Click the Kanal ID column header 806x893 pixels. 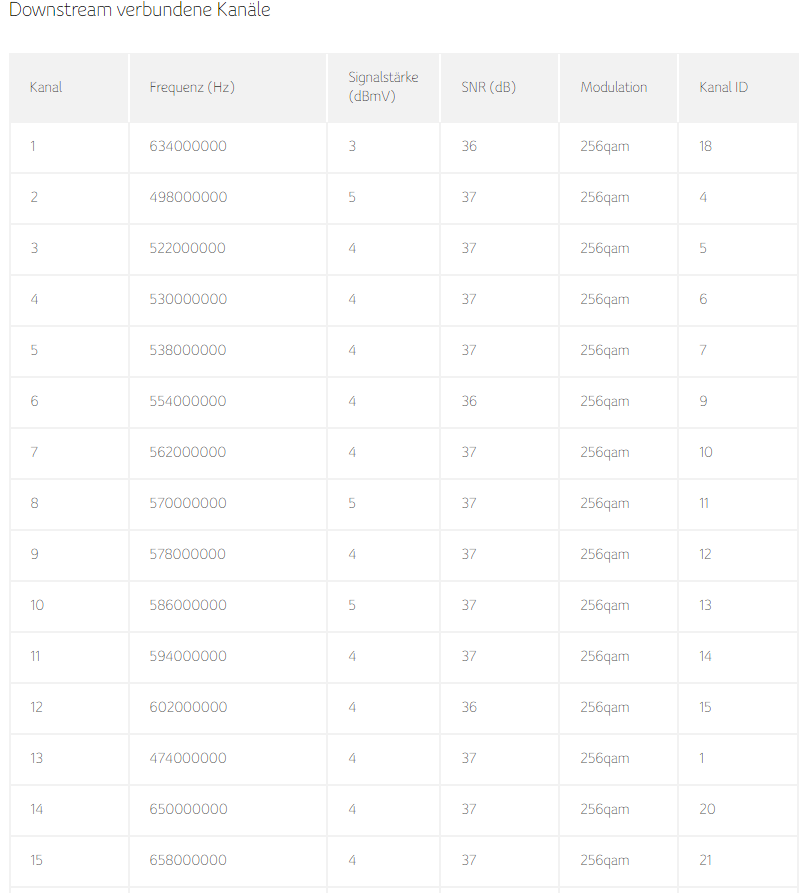(723, 87)
